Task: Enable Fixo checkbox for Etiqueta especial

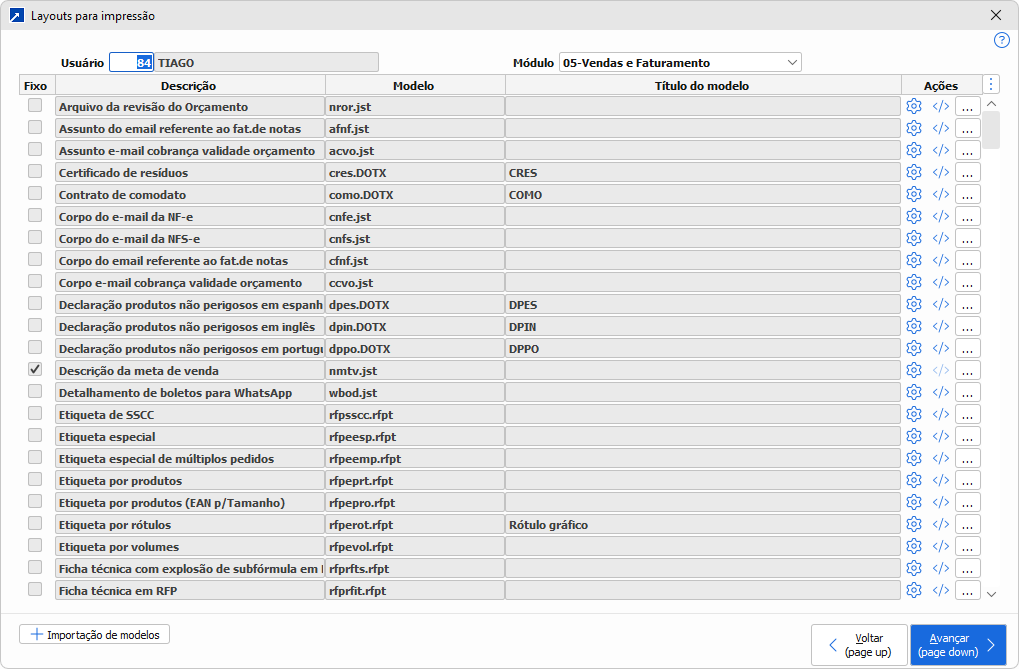Action: (x=35, y=435)
